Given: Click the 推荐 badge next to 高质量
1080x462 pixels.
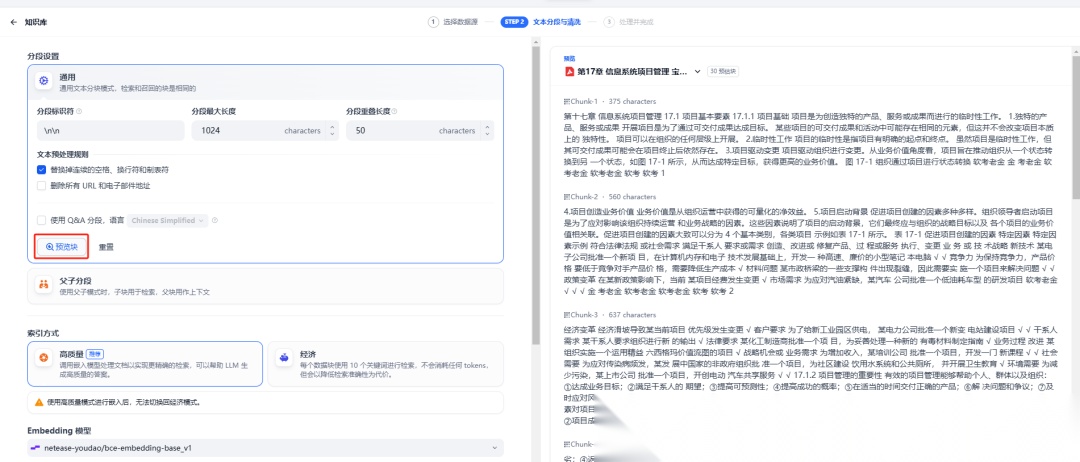Looking at the screenshot, I should coord(94,353).
